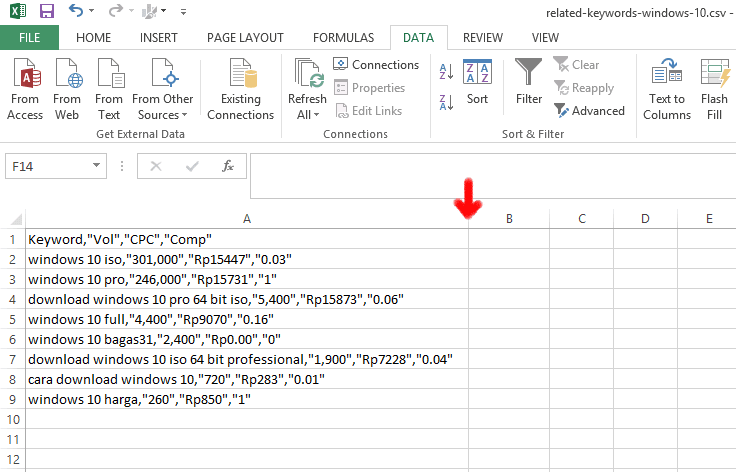Click the Flash Fill icon
Image resolution: width=736 pixels, height=472 pixels.
pos(715,72)
